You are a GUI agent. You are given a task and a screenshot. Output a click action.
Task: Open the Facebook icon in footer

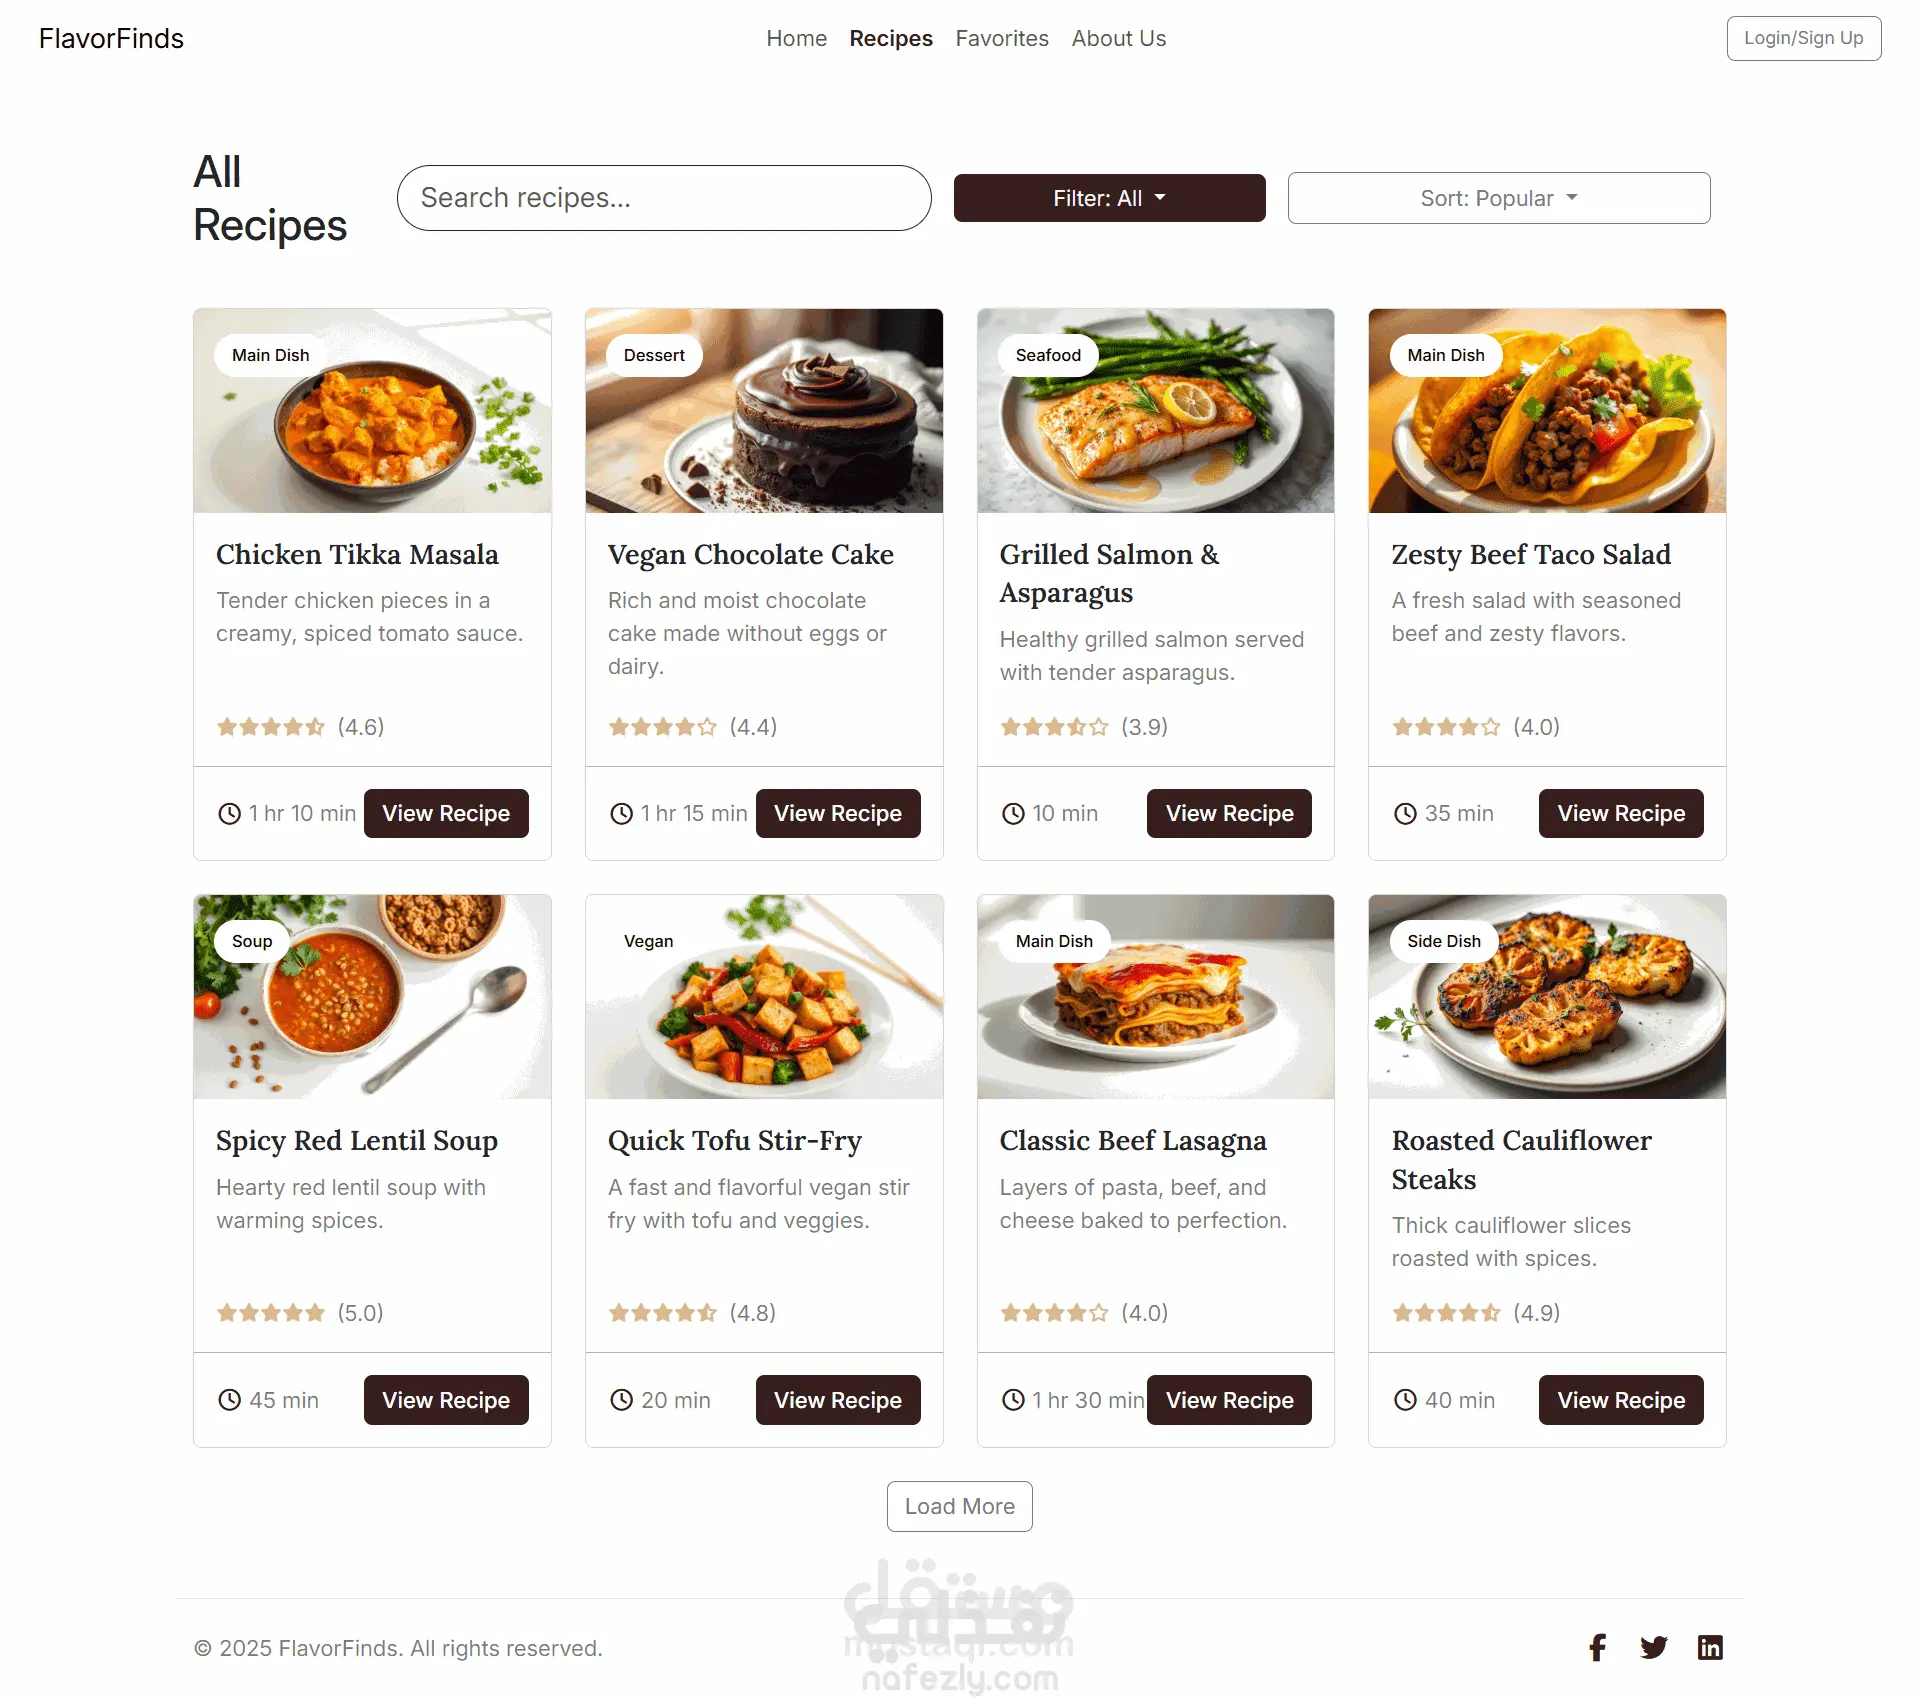tap(1597, 1648)
